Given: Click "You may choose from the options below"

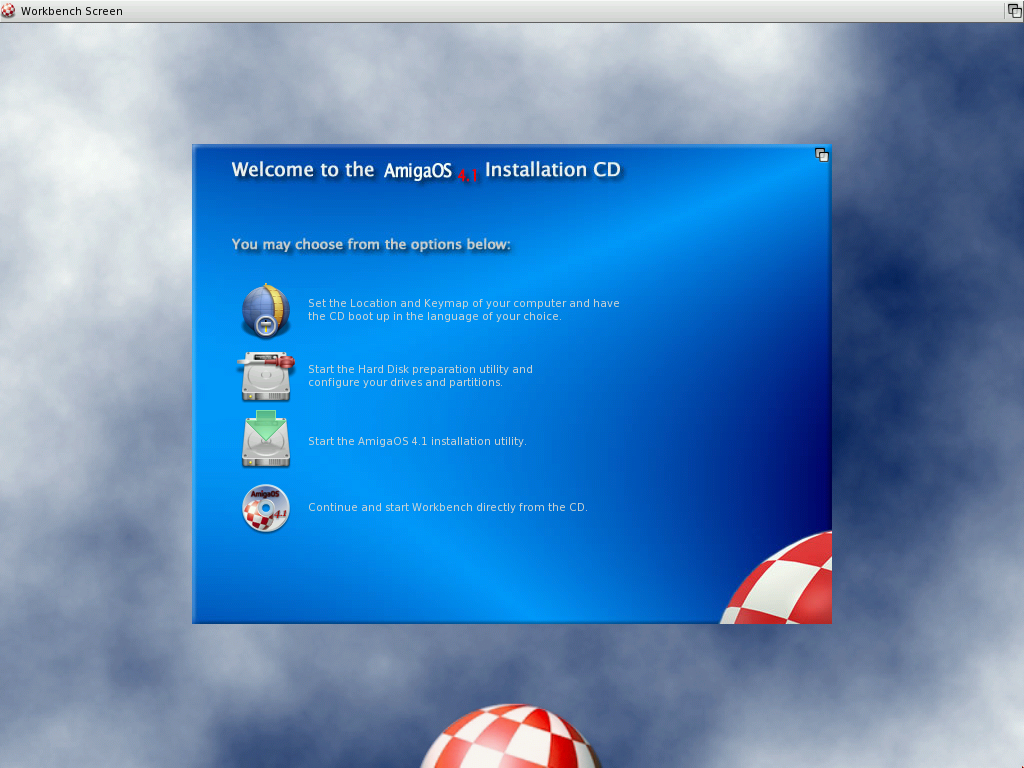Looking at the screenshot, I should pyautogui.click(x=370, y=244).
